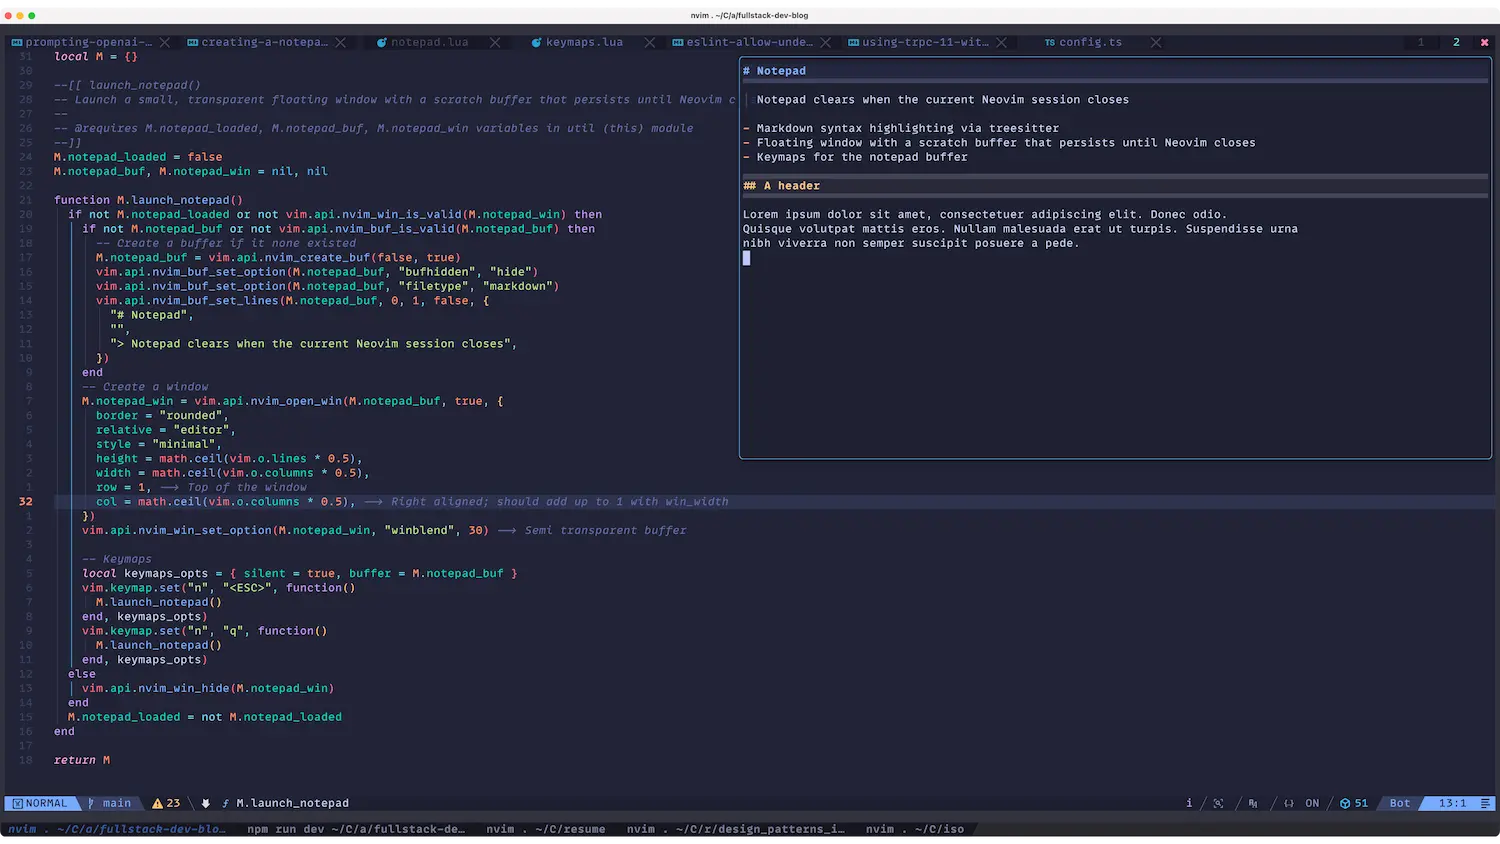This screenshot has width=1500, height=844.
Task: Click the 'local M = {}' line
Action: pyautogui.click(x=96, y=57)
